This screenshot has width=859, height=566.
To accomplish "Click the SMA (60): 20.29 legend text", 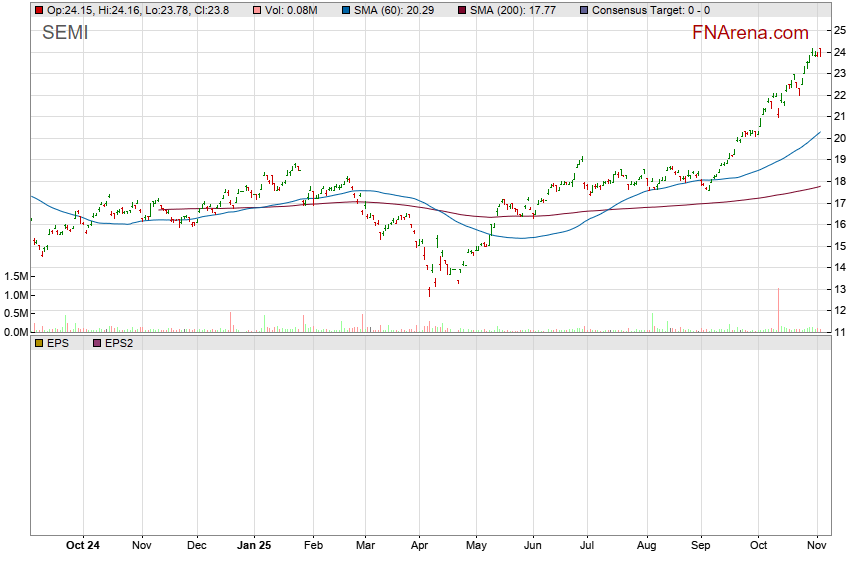I will tap(401, 10).
